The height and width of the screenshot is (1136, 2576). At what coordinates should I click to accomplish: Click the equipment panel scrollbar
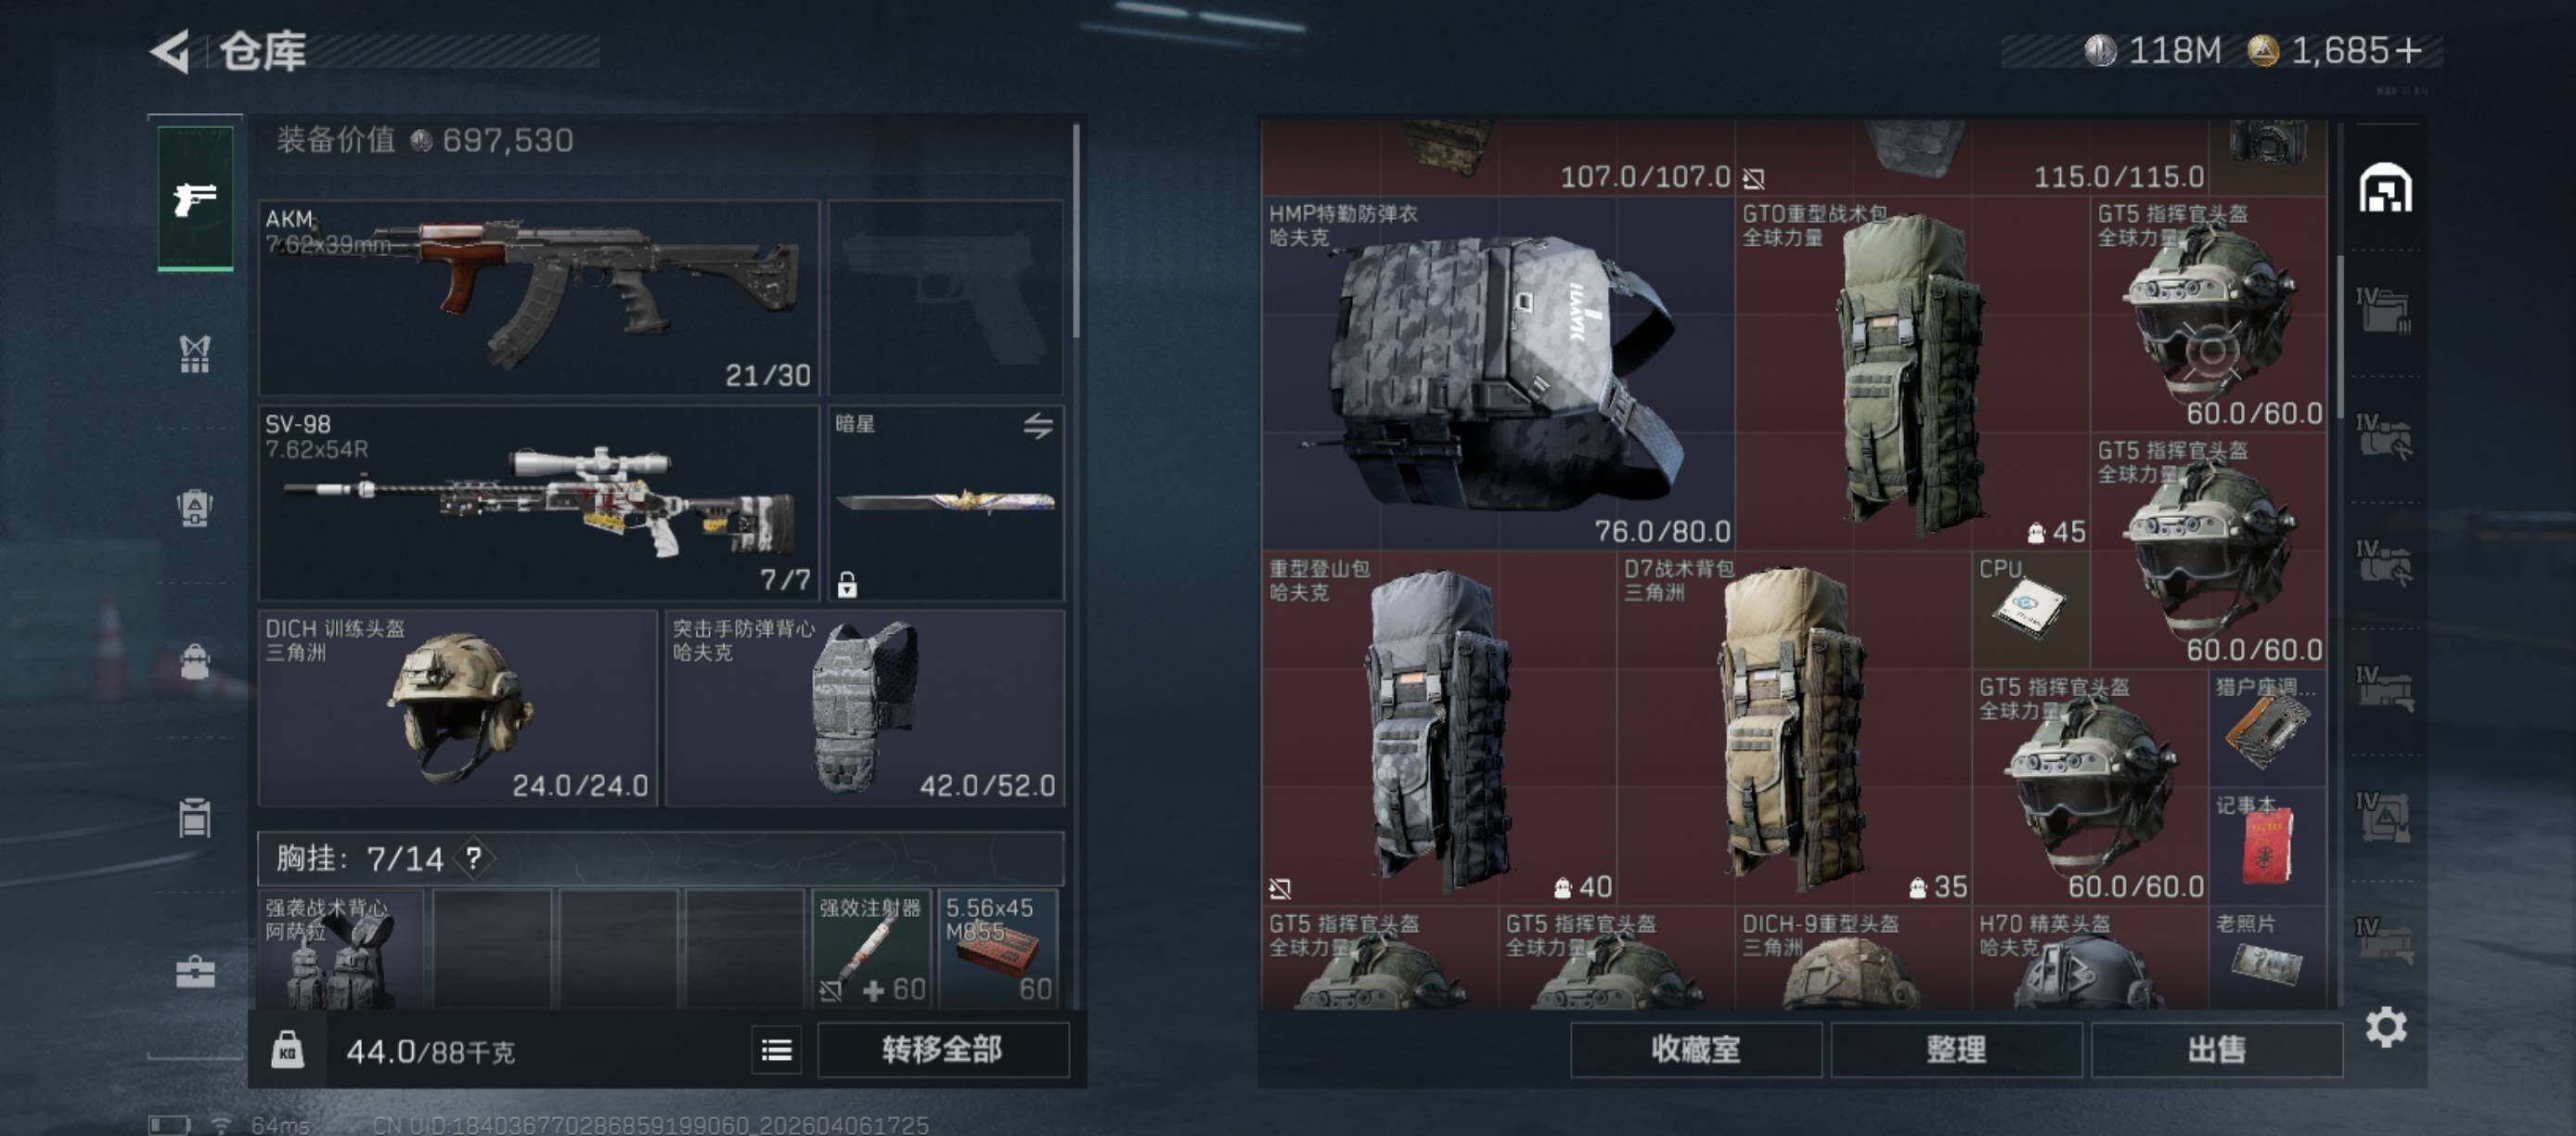(1076, 231)
